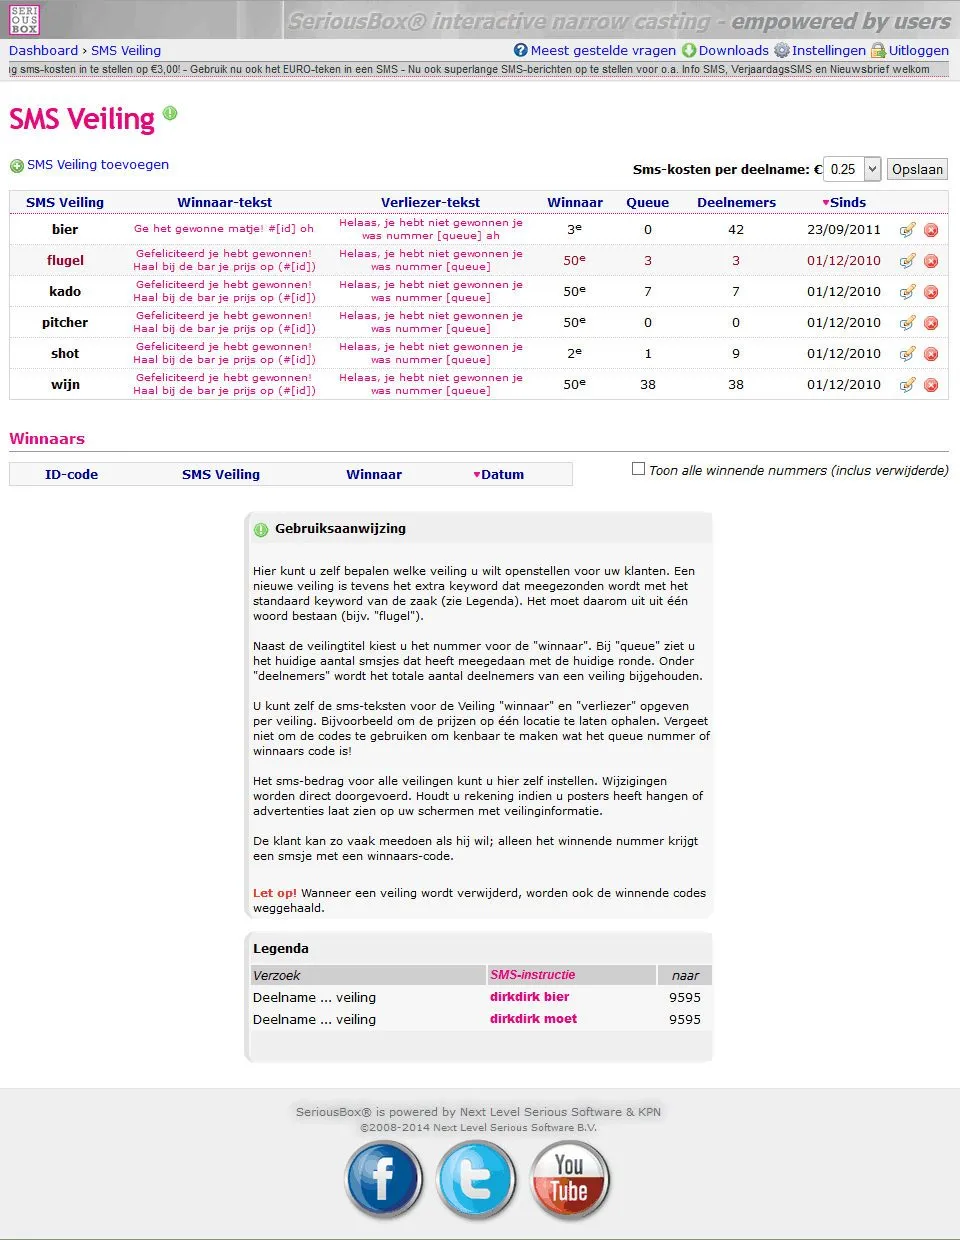The height and width of the screenshot is (1240, 960).
Task: Click the Winnaars section heading
Action: [47, 439]
